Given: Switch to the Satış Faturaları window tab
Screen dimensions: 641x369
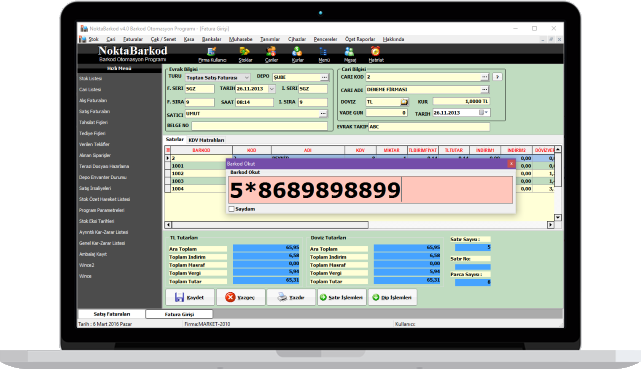Looking at the screenshot, I should click(112, 314).
